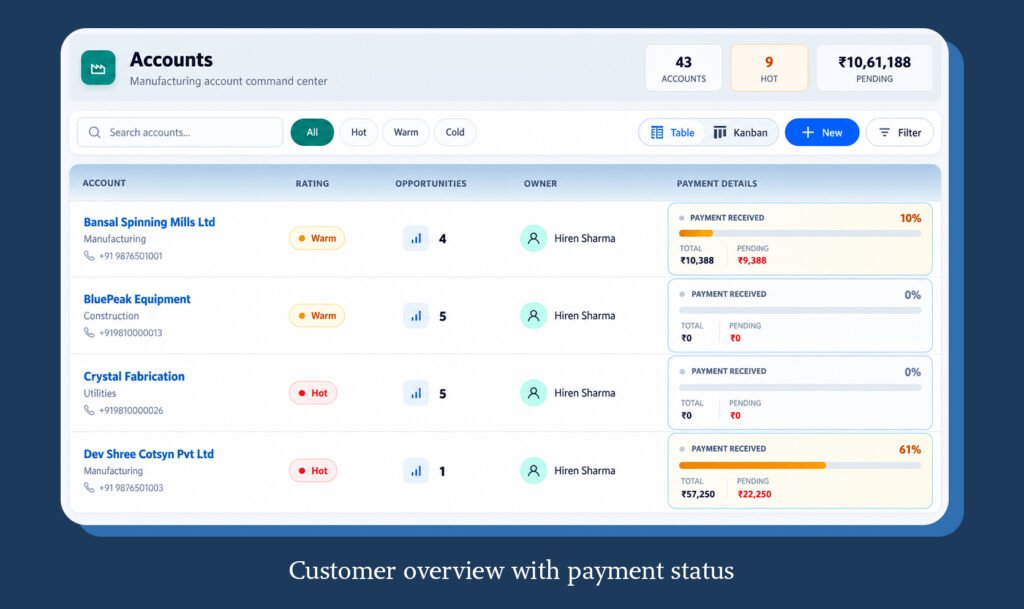Image resolution: width=1024 pixels, height=609 pixels.
Task: Click the plus icon on New button
Action: 808,133
